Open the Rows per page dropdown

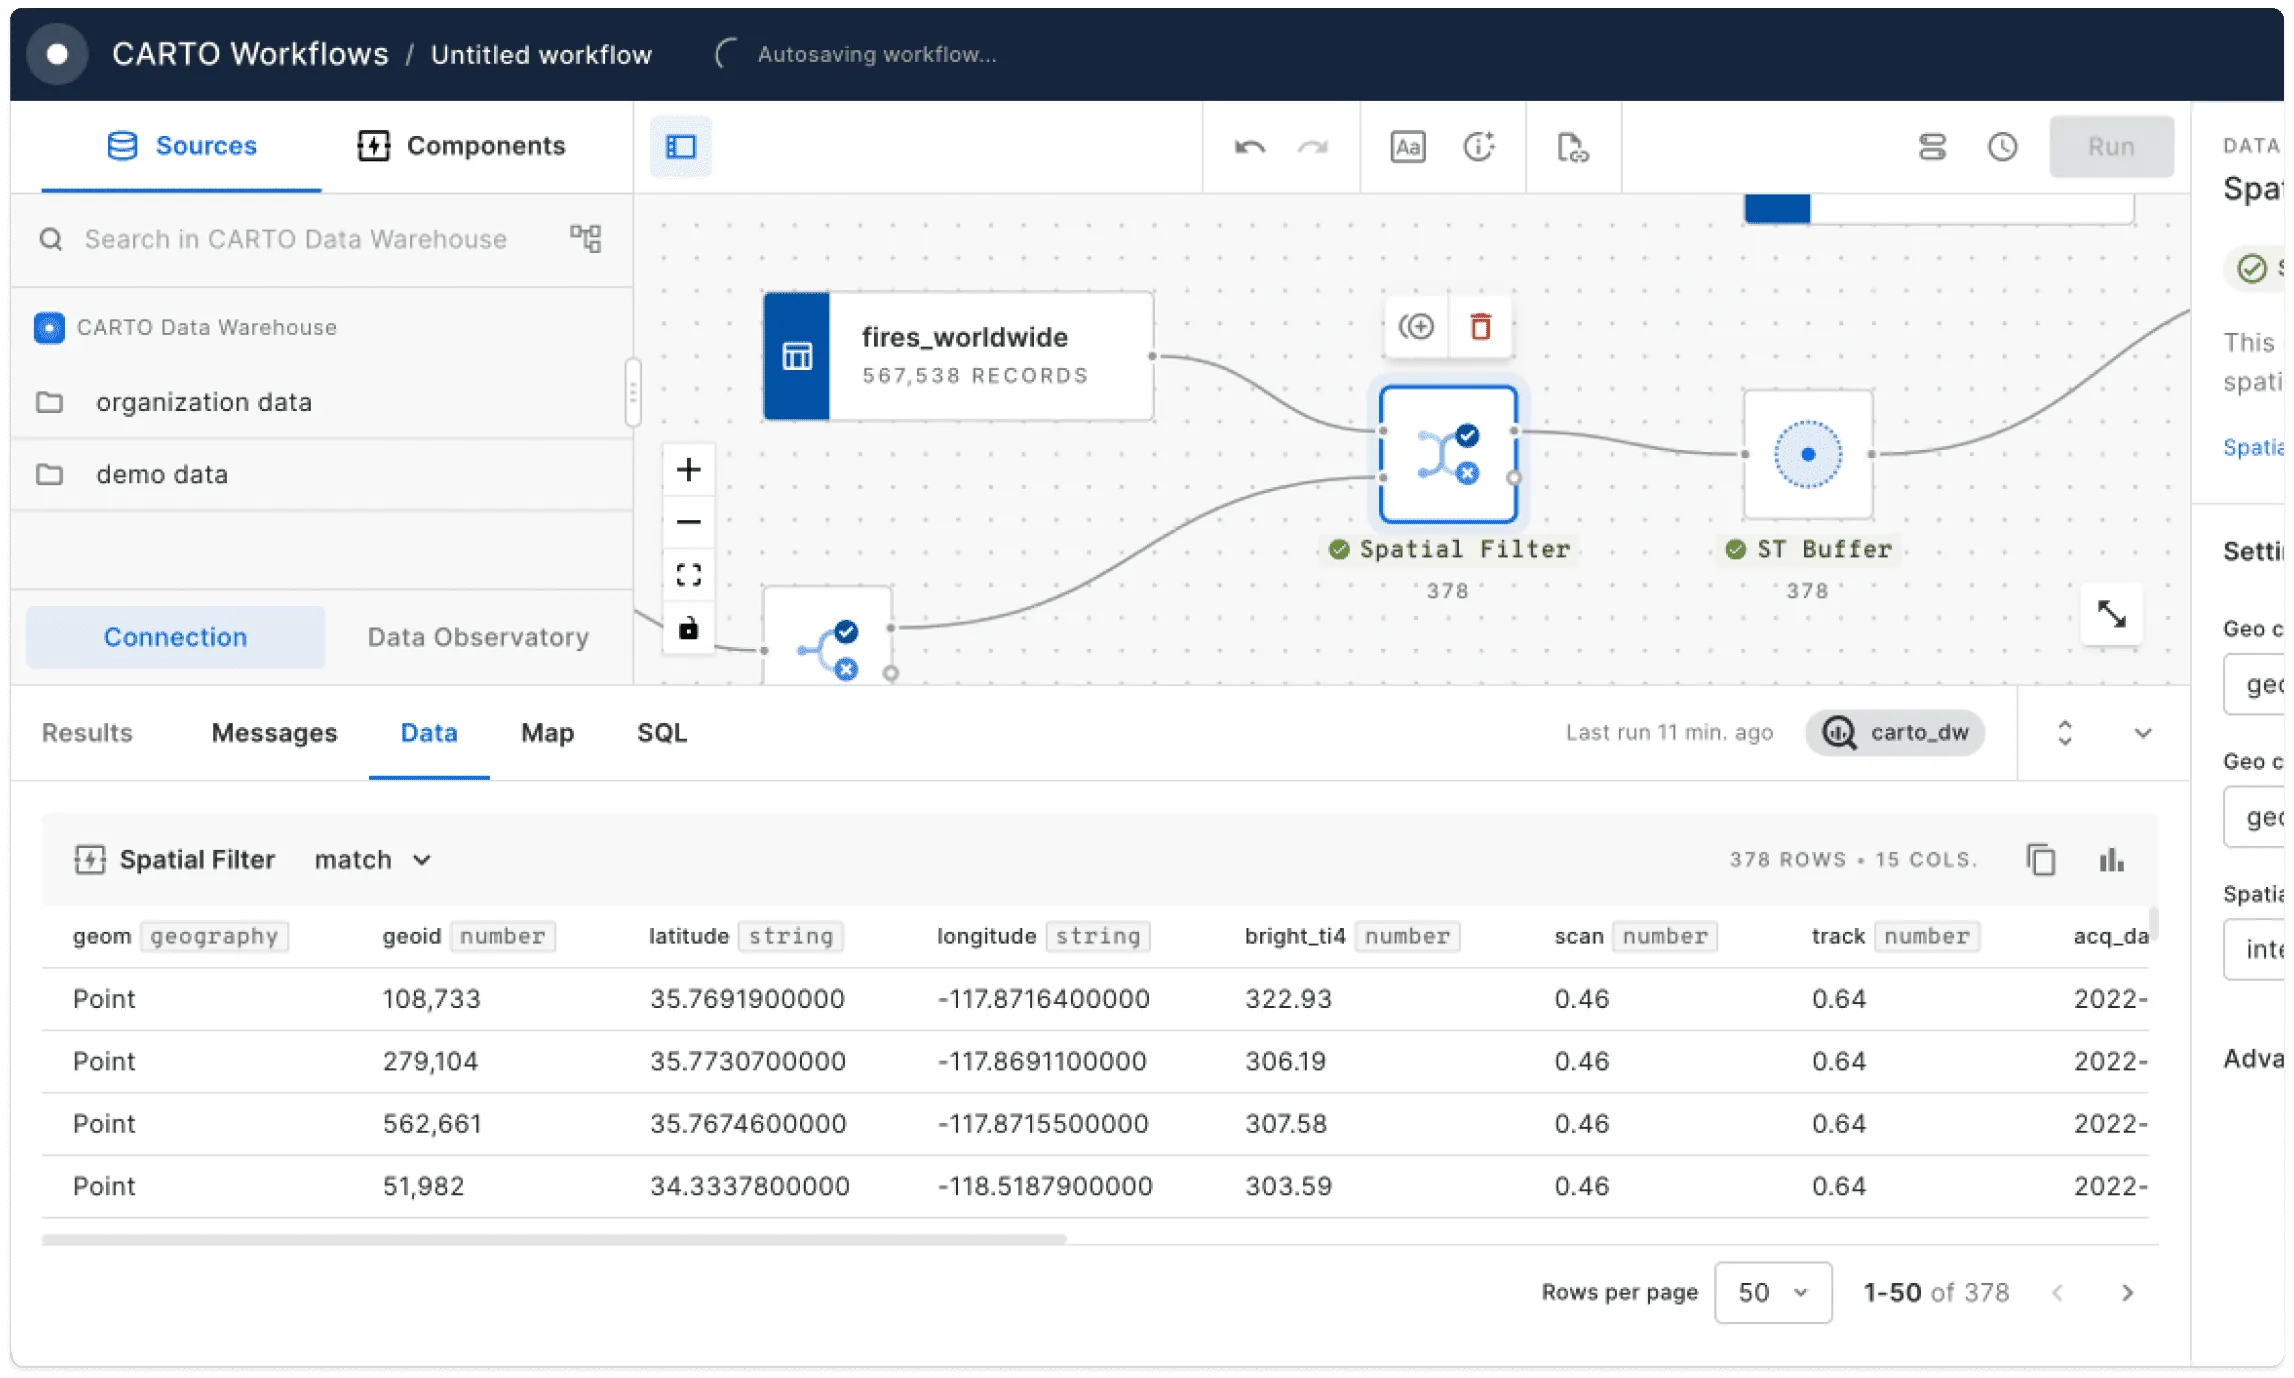point(1772,1292)
